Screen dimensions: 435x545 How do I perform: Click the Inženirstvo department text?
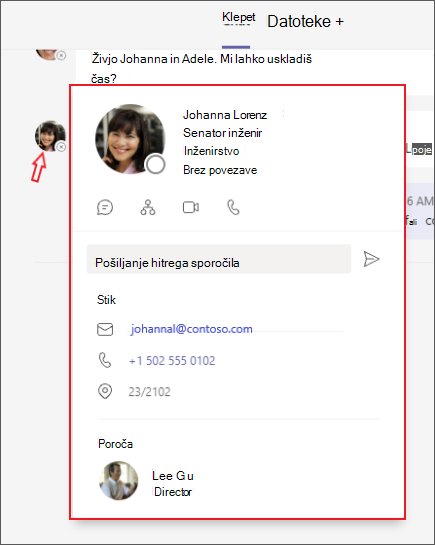click(x=211, y=151)
